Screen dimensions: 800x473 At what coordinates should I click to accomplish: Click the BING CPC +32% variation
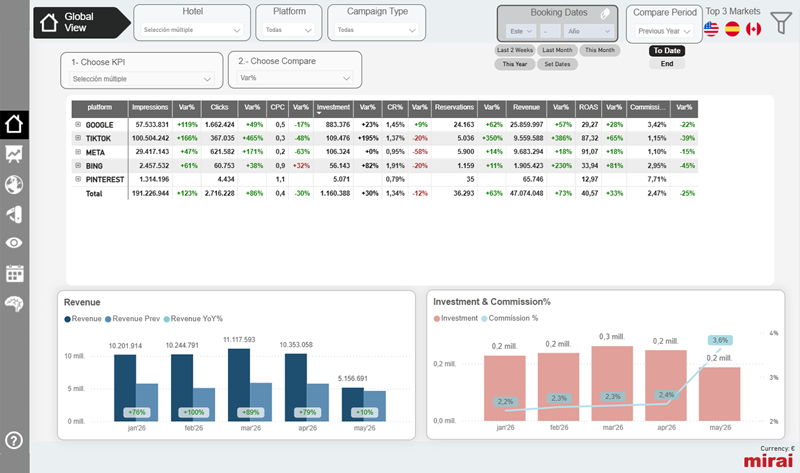(301, 166)
